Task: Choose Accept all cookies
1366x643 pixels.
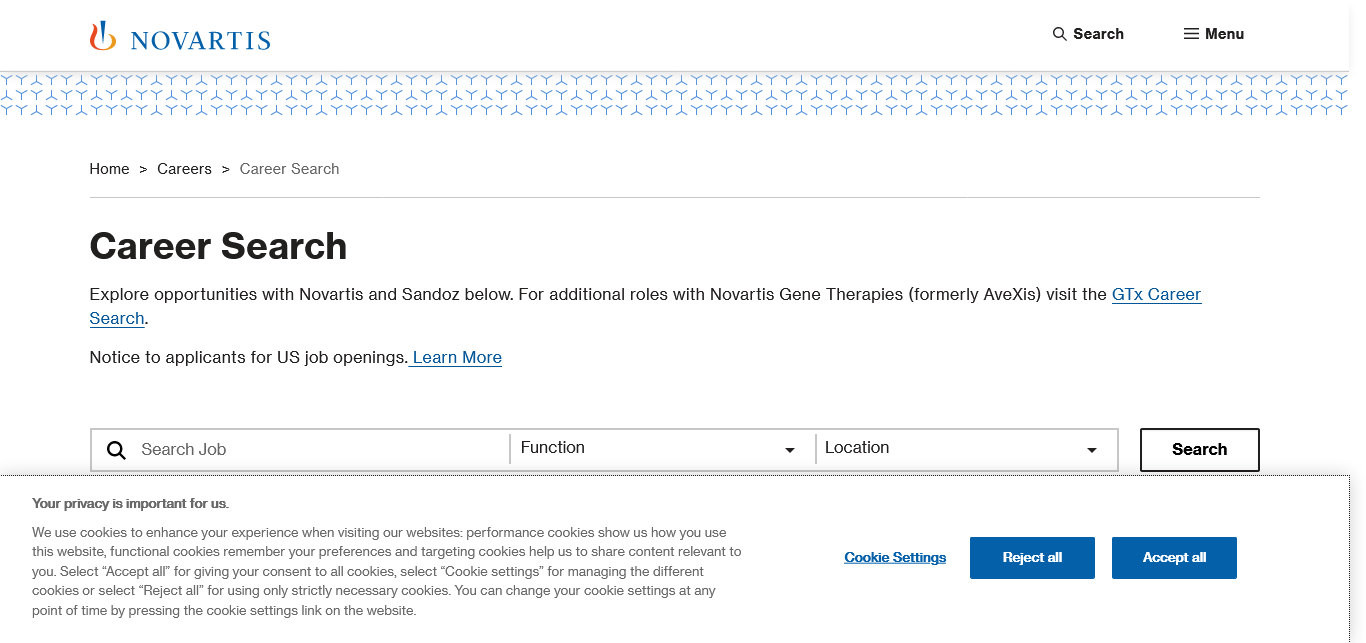Action: click(1174, 558)
